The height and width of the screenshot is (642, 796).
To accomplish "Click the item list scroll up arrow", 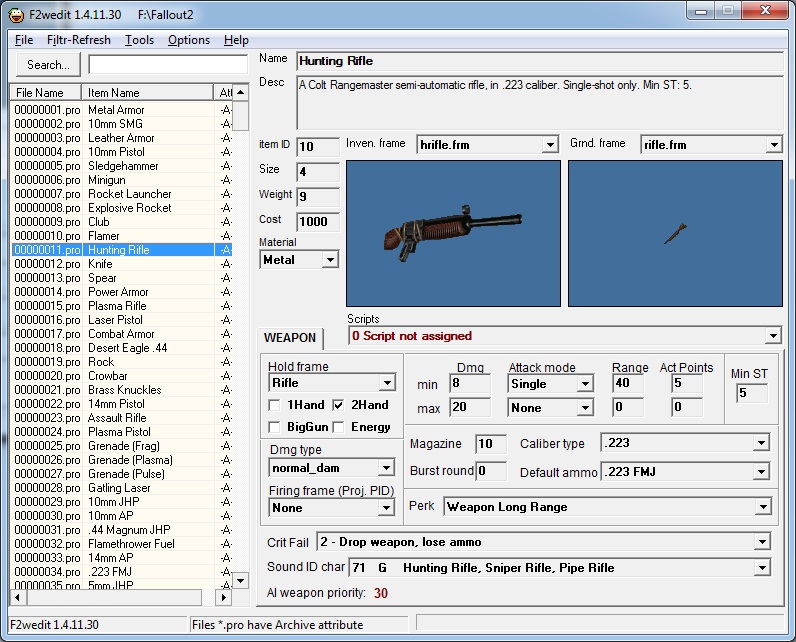I will click(241, 92).
